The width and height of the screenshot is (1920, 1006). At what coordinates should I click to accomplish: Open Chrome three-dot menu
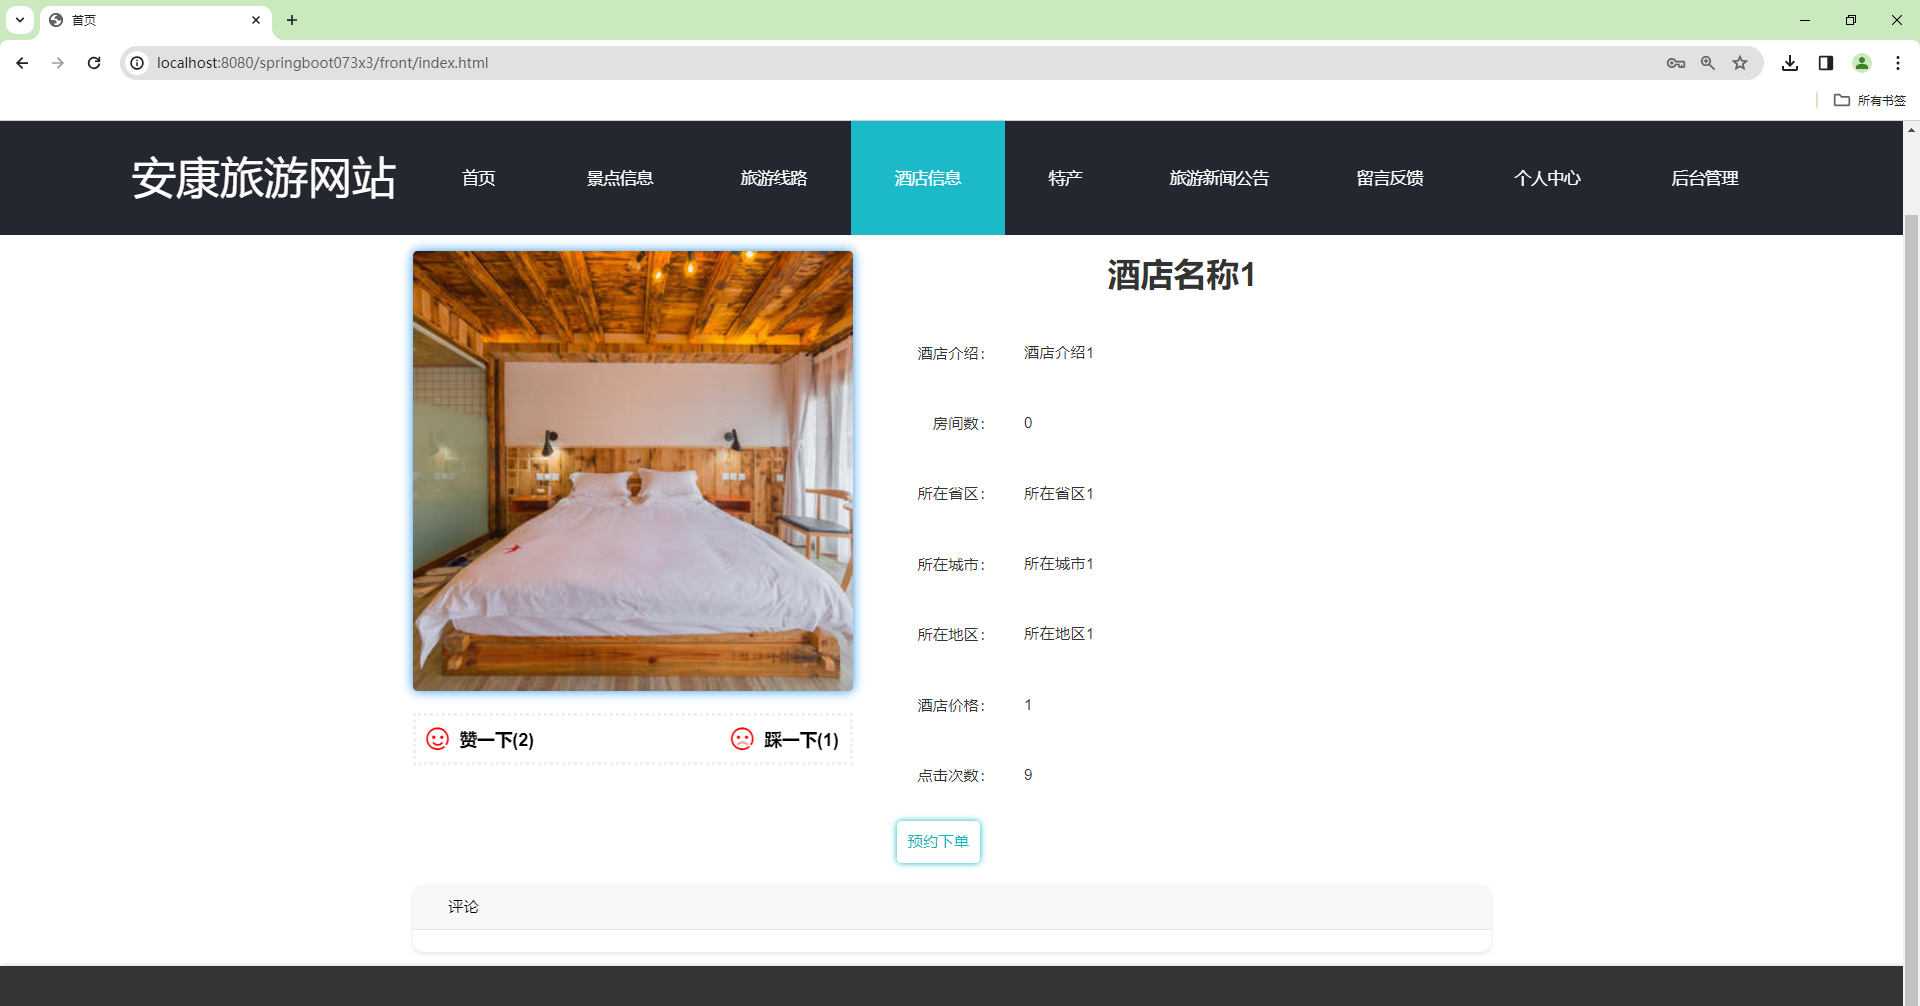coord(1898,63)
